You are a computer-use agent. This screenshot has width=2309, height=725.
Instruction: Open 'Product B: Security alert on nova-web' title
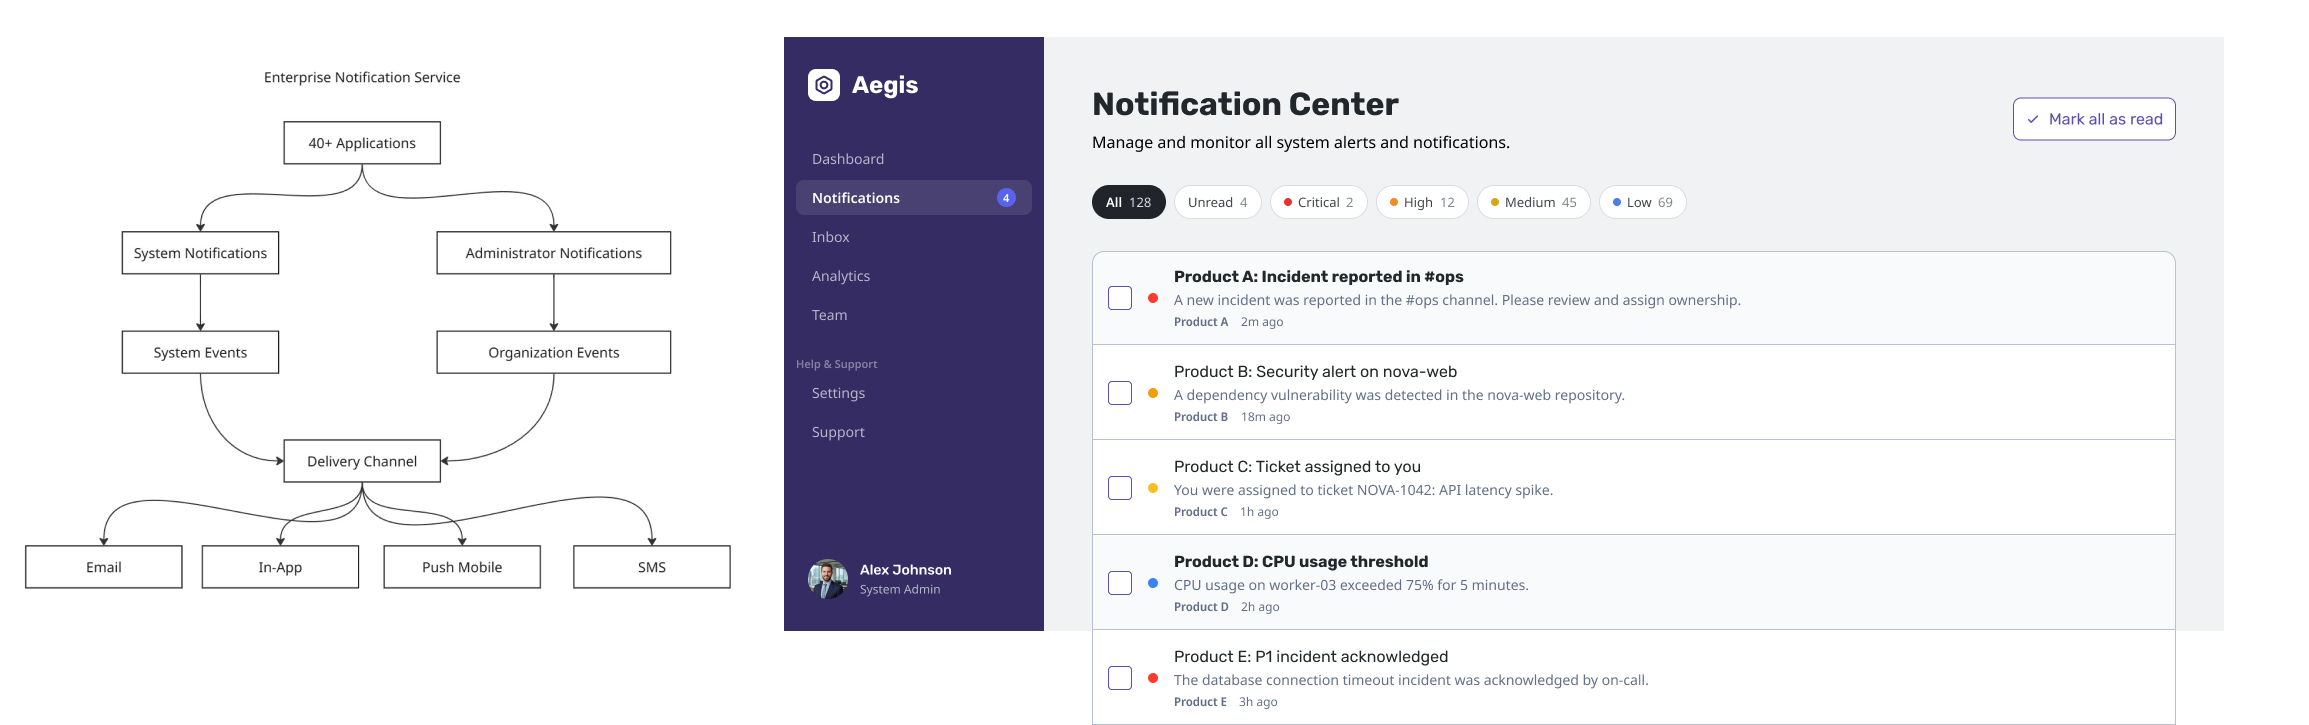coord(1315,372)
